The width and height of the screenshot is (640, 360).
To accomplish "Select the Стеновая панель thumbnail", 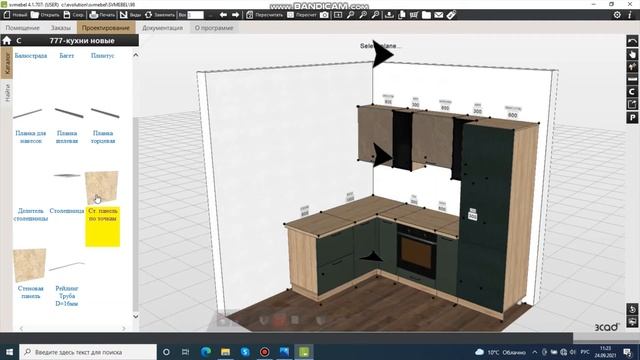I will coord(29,265).
